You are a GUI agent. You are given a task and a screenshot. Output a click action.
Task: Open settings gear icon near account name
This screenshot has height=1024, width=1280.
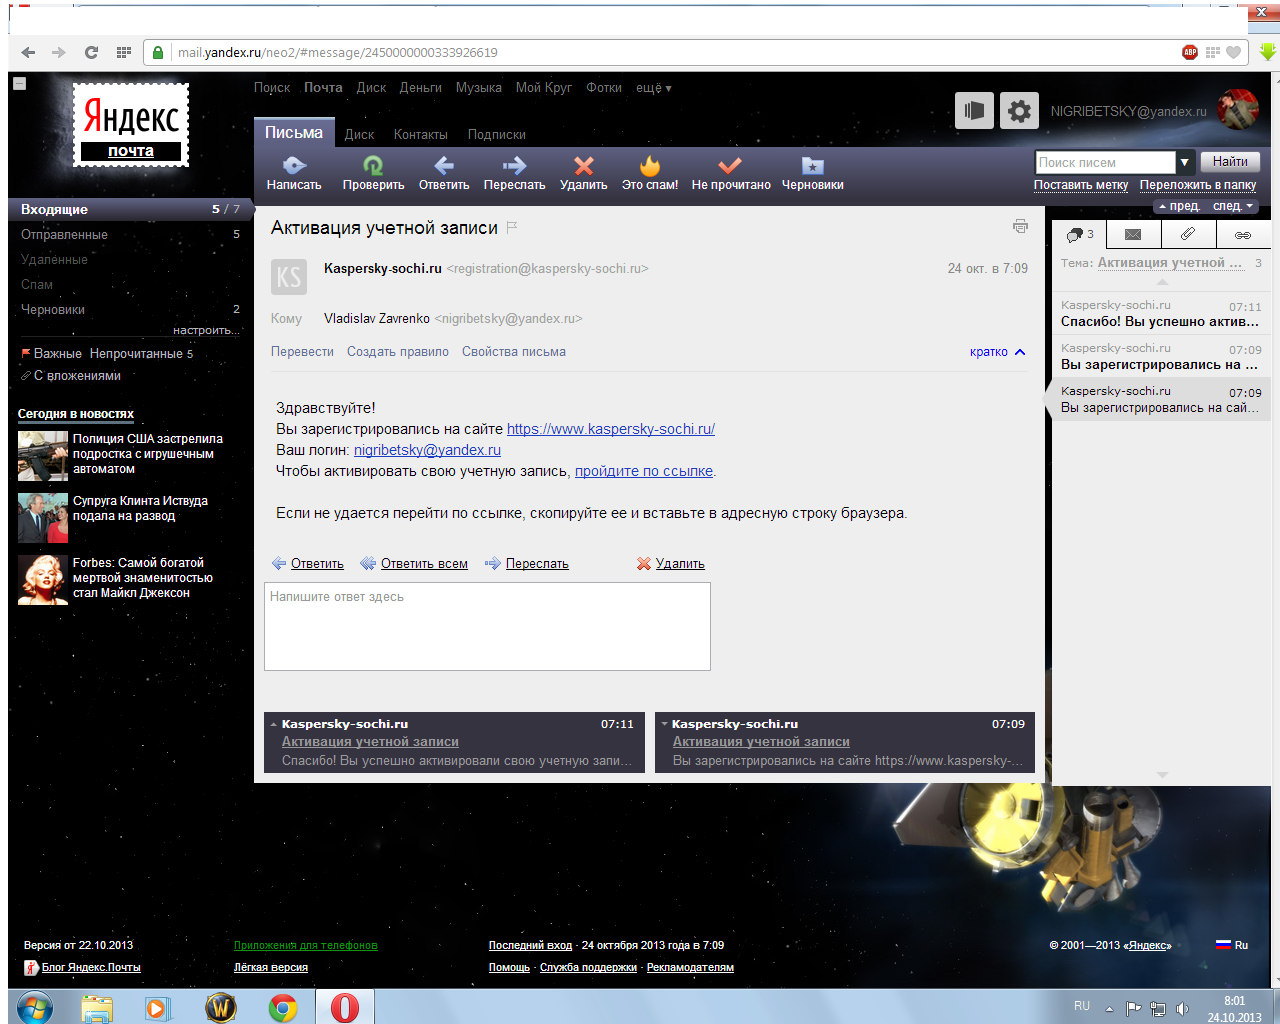[x=1019, y=111]
